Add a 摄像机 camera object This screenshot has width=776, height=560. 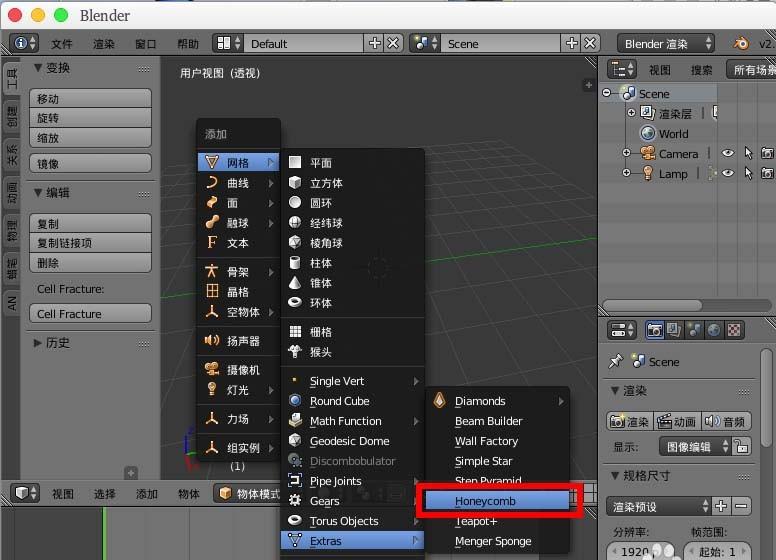pyautogui.click(x=239, y=370)
